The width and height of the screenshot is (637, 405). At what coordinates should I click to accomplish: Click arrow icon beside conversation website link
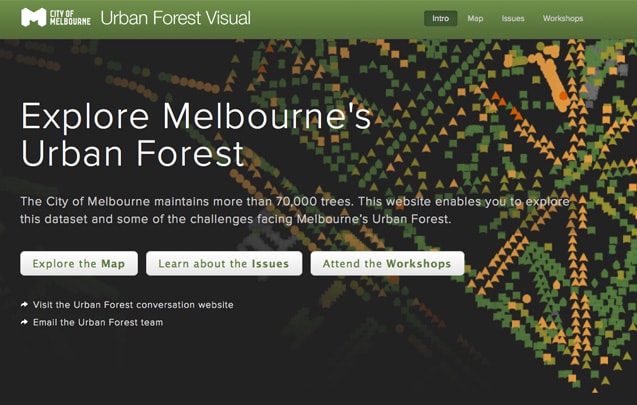click(24, 304)
